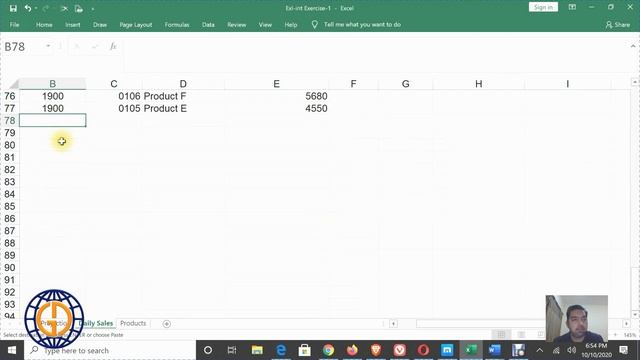Switch to the Home ribbon tab

(x=44, y=24)
